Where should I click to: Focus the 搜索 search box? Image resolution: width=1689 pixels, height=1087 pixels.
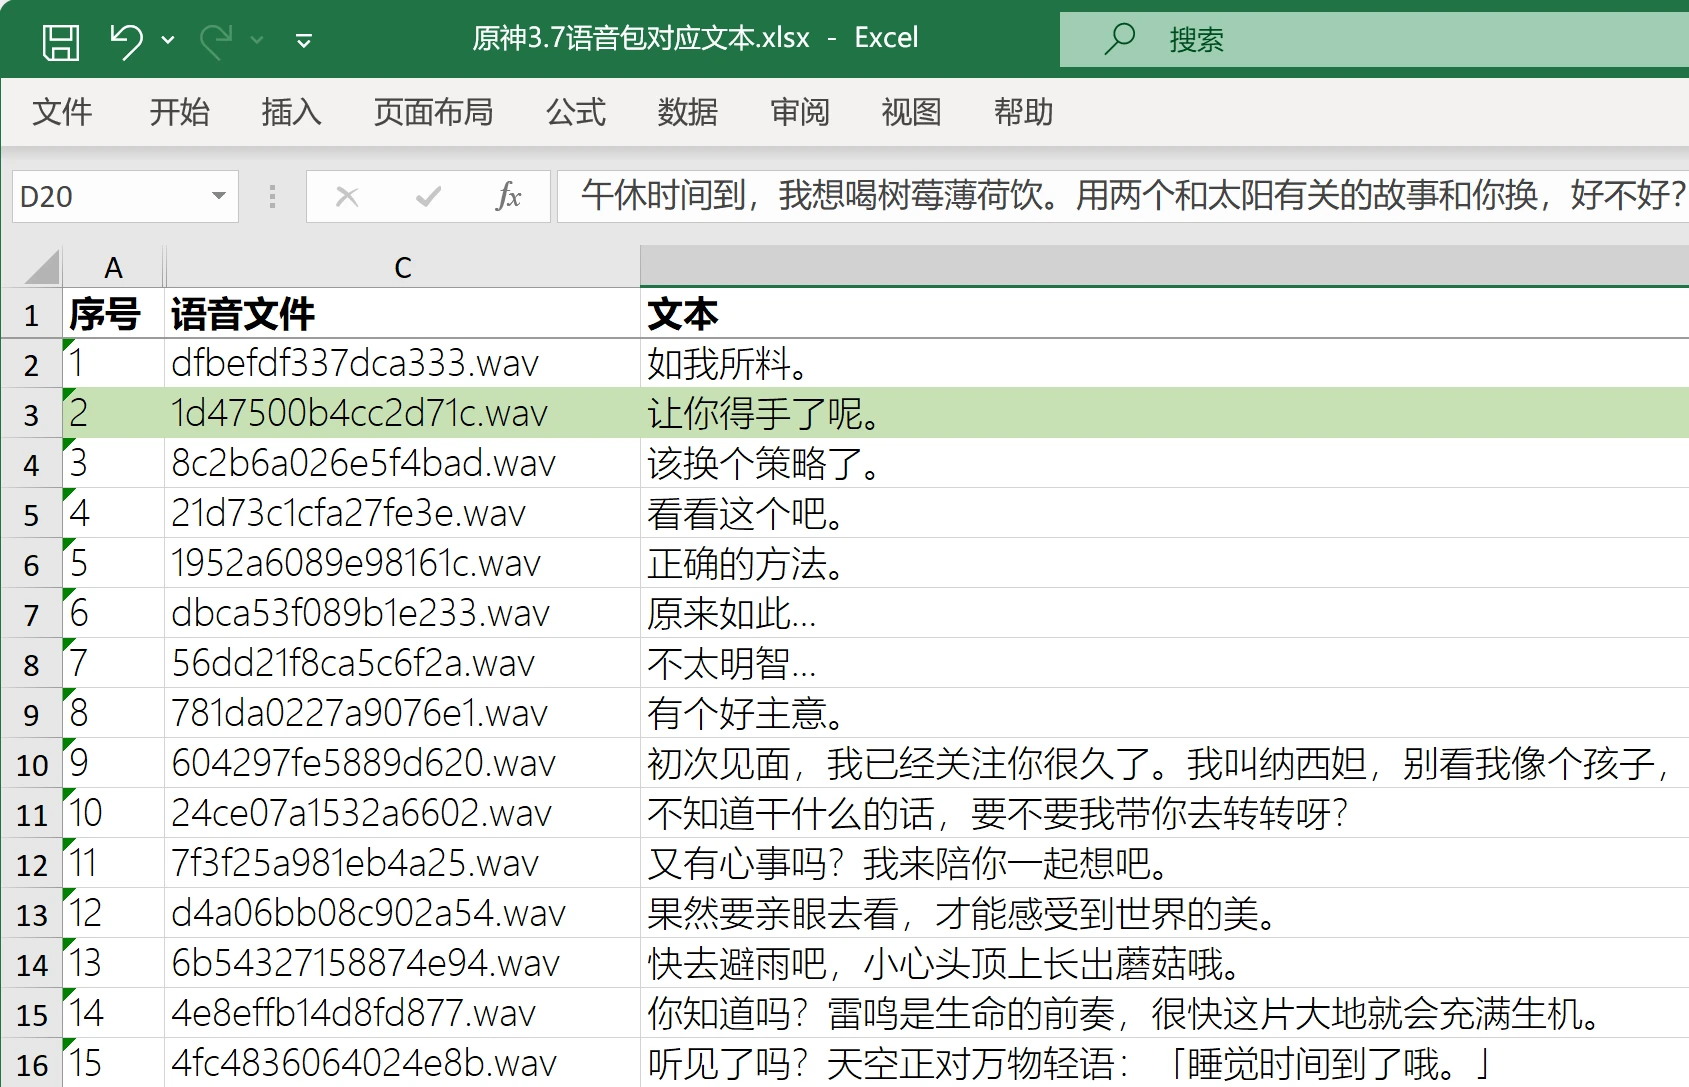pyautogui.click(x=1374, y=39)
